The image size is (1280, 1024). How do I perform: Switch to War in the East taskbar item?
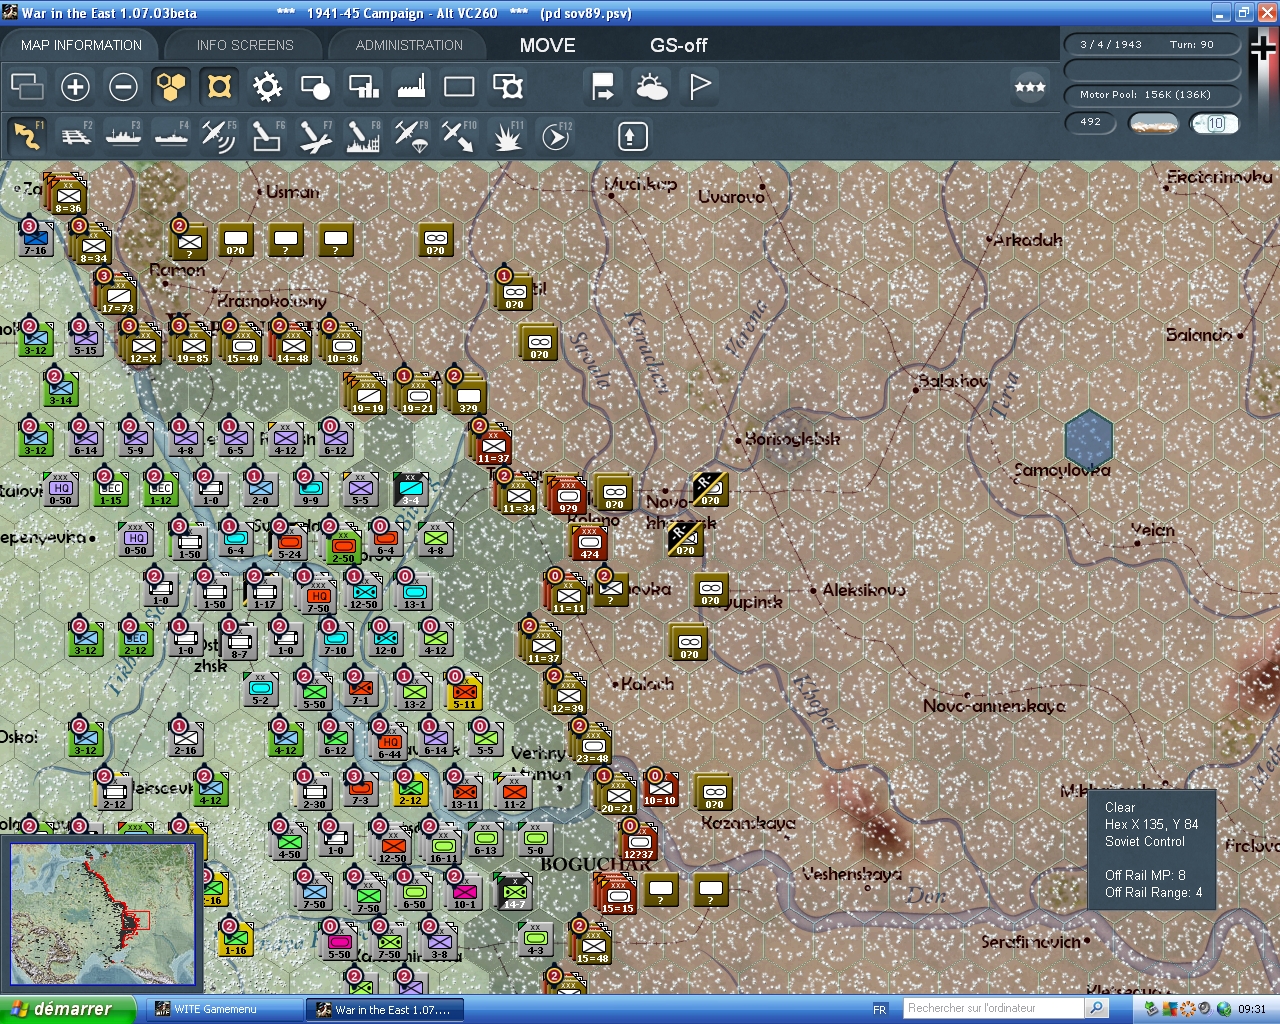tap(387, 1010)
